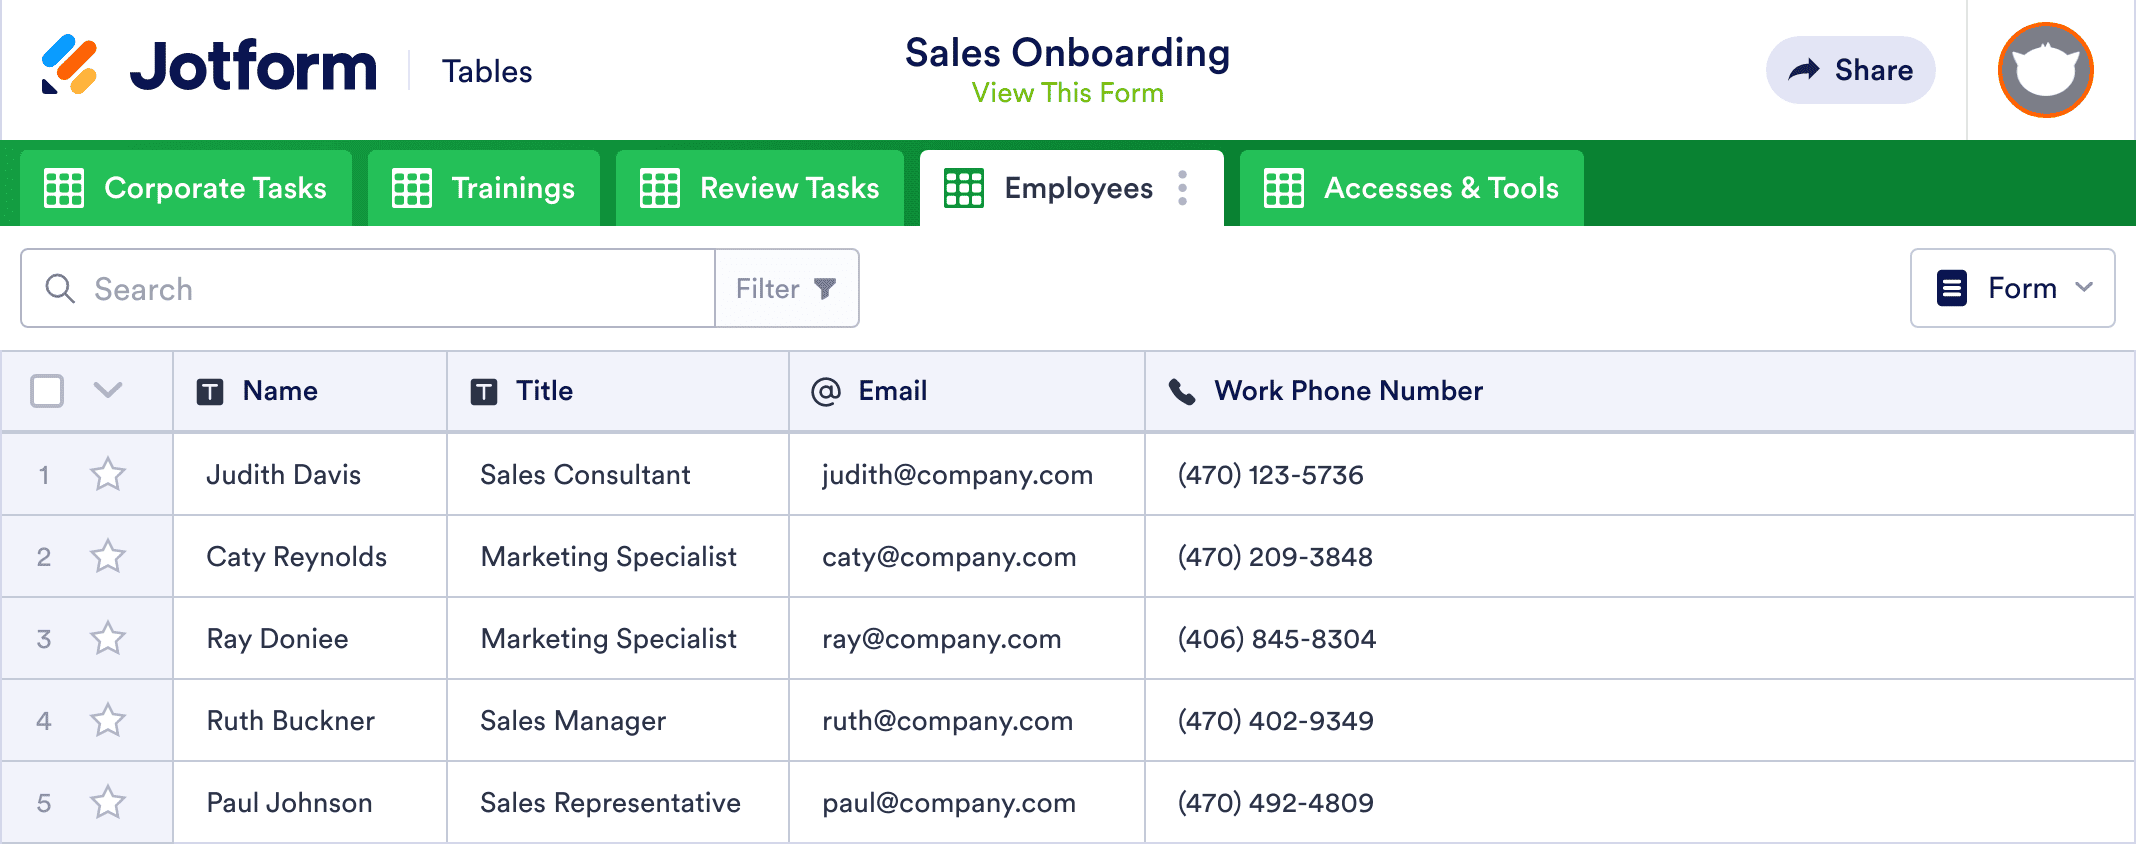The image size is (2136, 844).
Task: Open the user profile avatar
Action: 2045,70
